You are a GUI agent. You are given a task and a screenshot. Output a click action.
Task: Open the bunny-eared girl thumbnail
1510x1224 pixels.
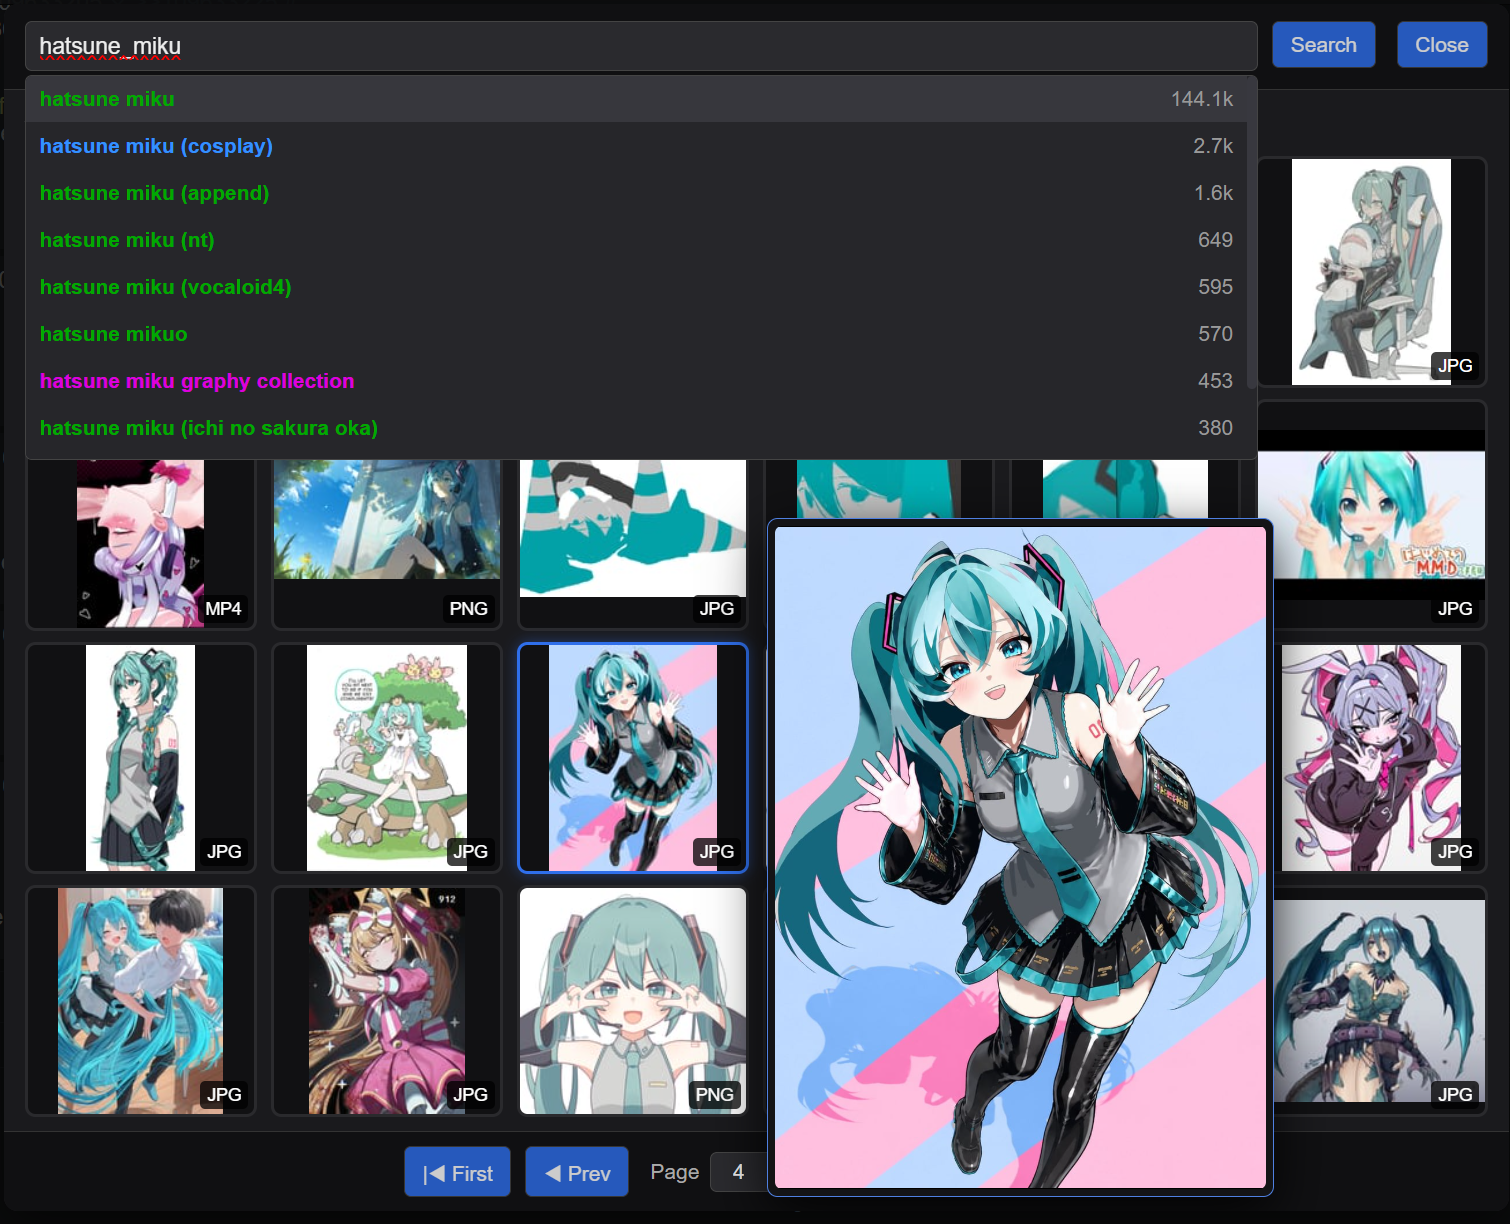tap(1378, 758)
